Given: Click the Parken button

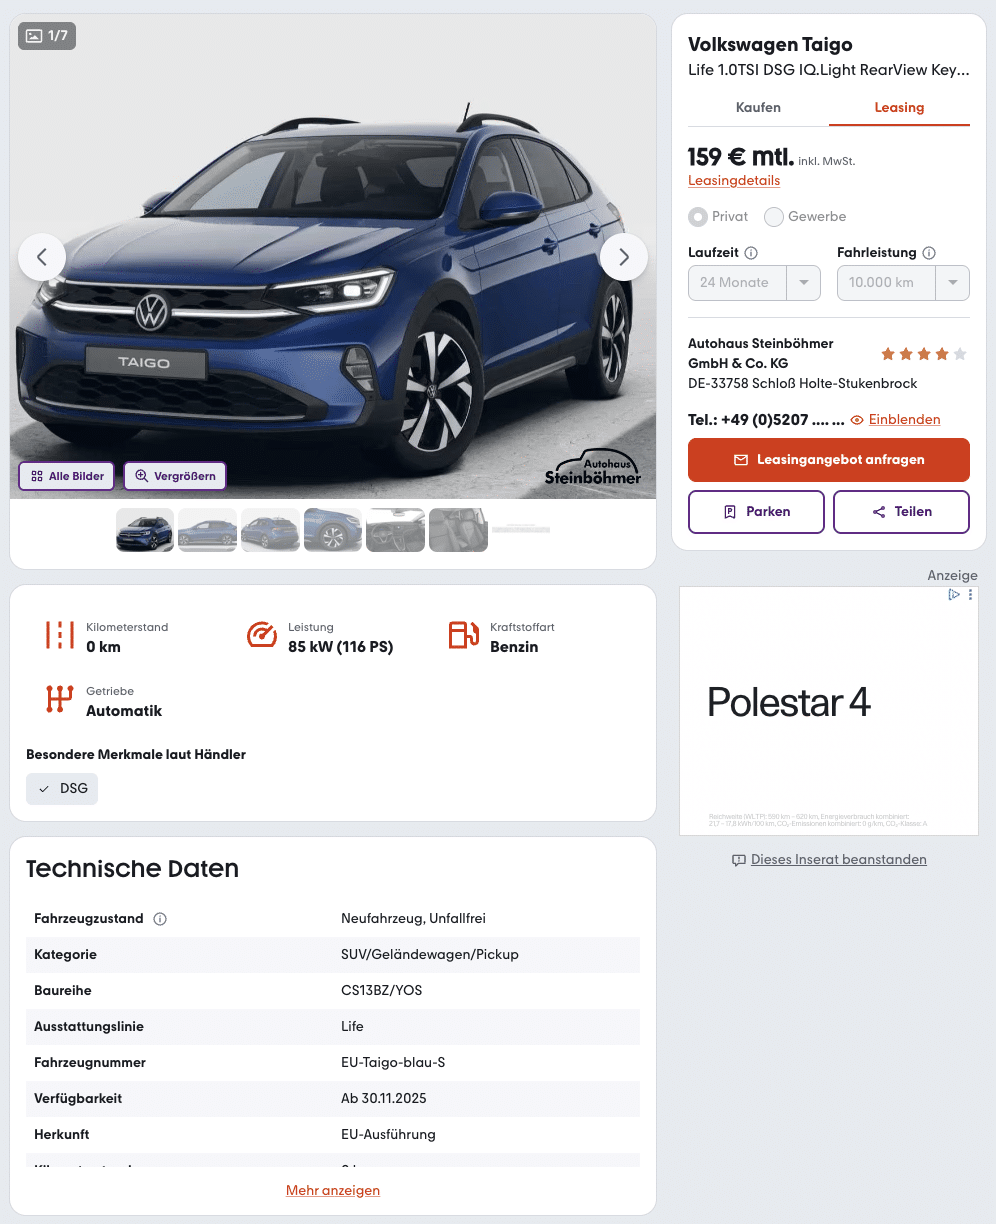Looking at the screenshot, I should point(756,512).
